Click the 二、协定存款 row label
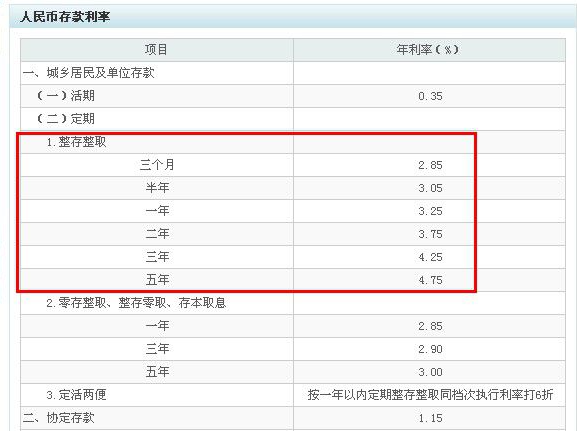Screen dimensions: 577x431 59,418
